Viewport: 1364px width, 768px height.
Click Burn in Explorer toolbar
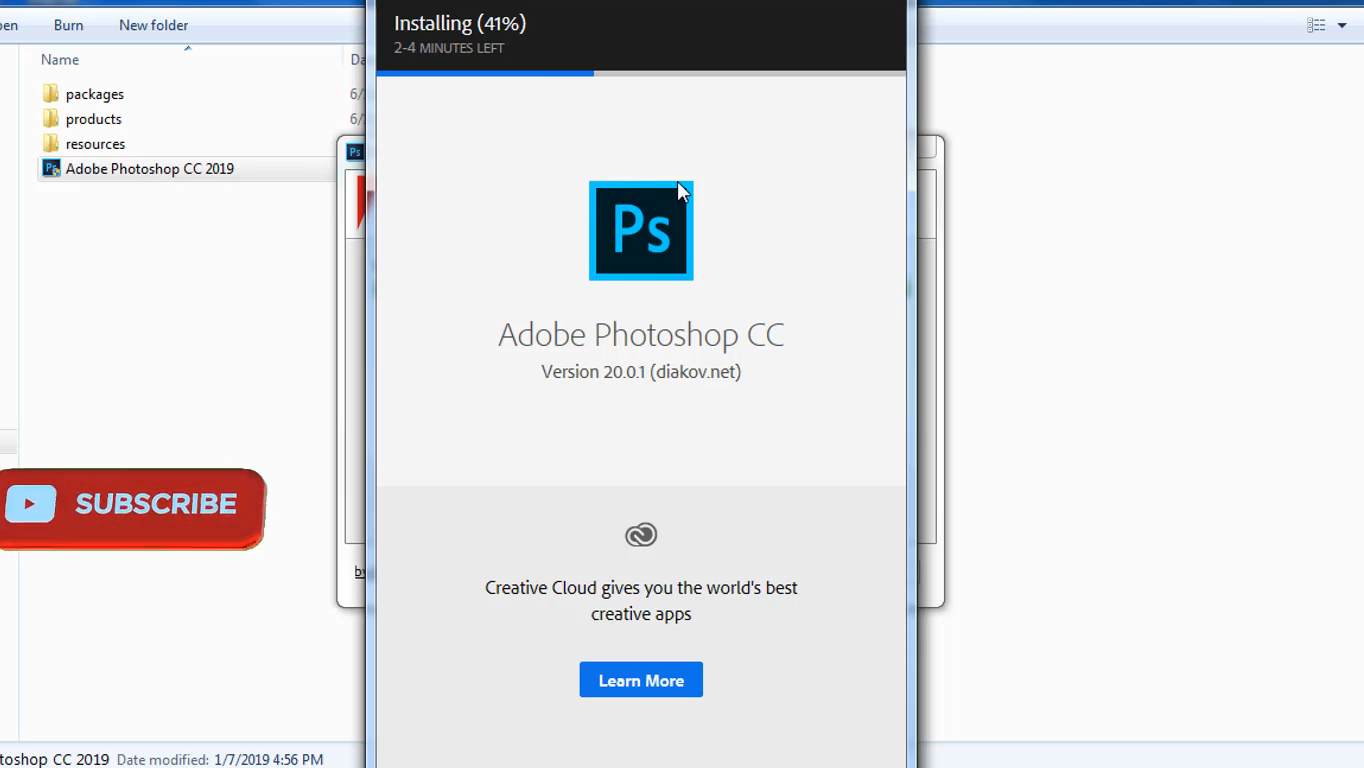click(x=69, y=25)
